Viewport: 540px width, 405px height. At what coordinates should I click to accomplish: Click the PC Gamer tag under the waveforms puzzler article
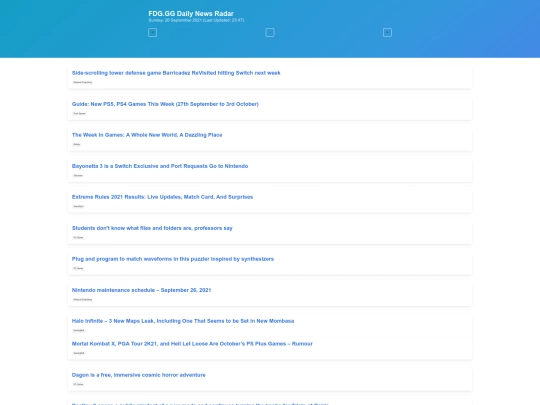tap(78, 268)
